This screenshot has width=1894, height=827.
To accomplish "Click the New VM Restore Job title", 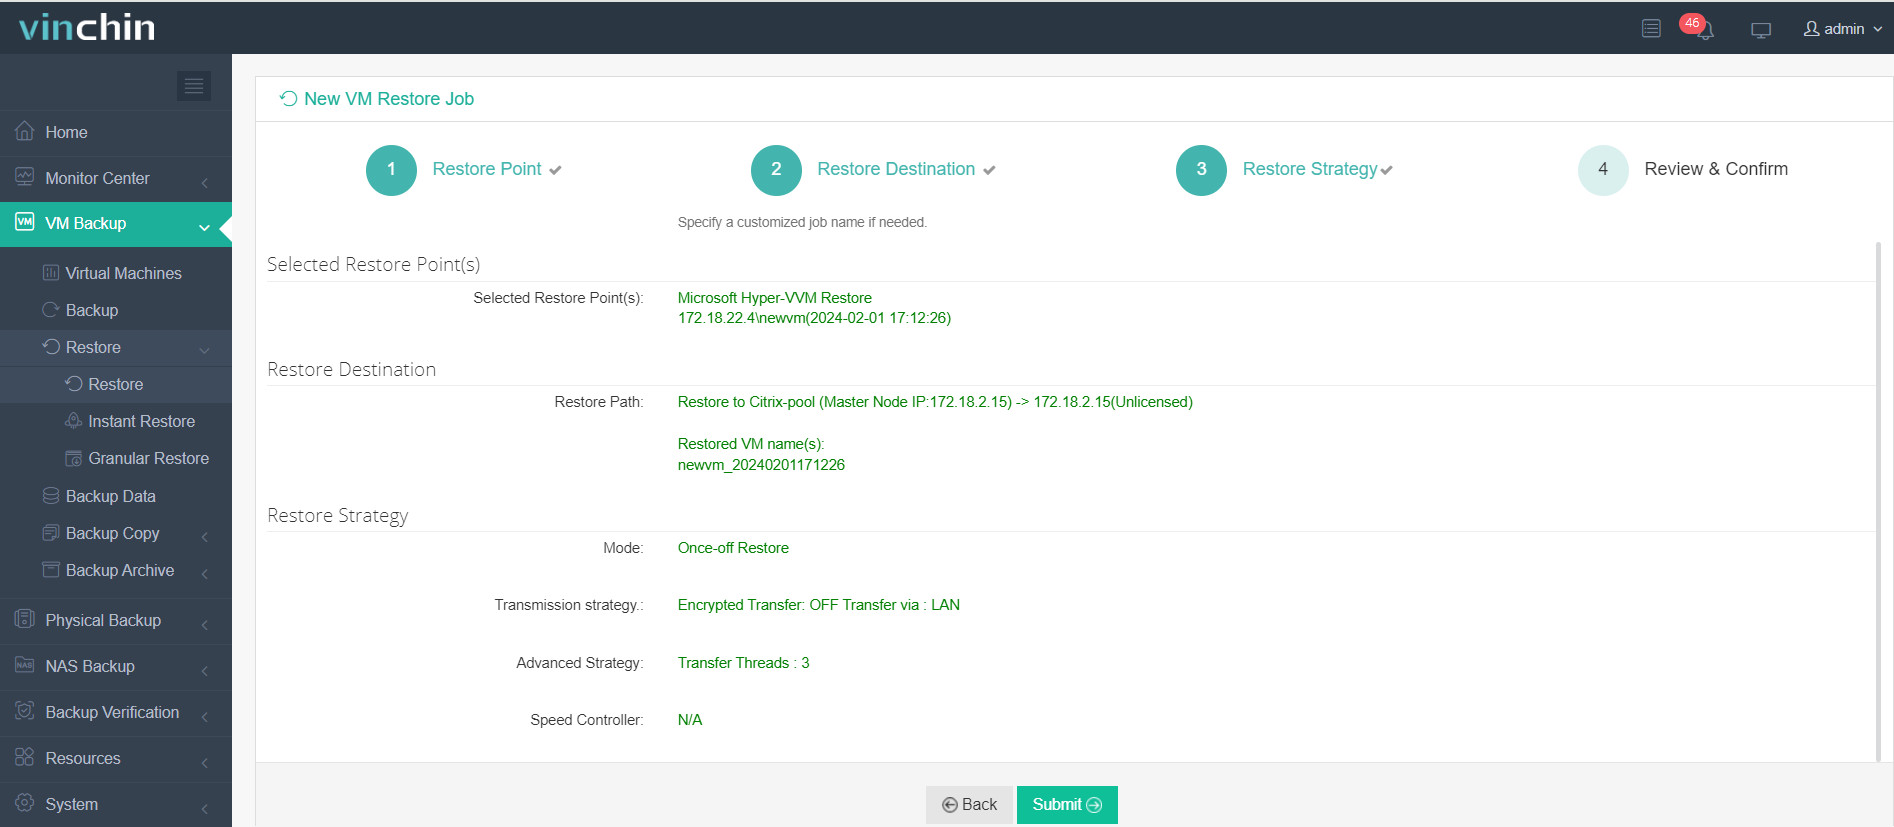I will pyautogui.click(x=389, y=99).
